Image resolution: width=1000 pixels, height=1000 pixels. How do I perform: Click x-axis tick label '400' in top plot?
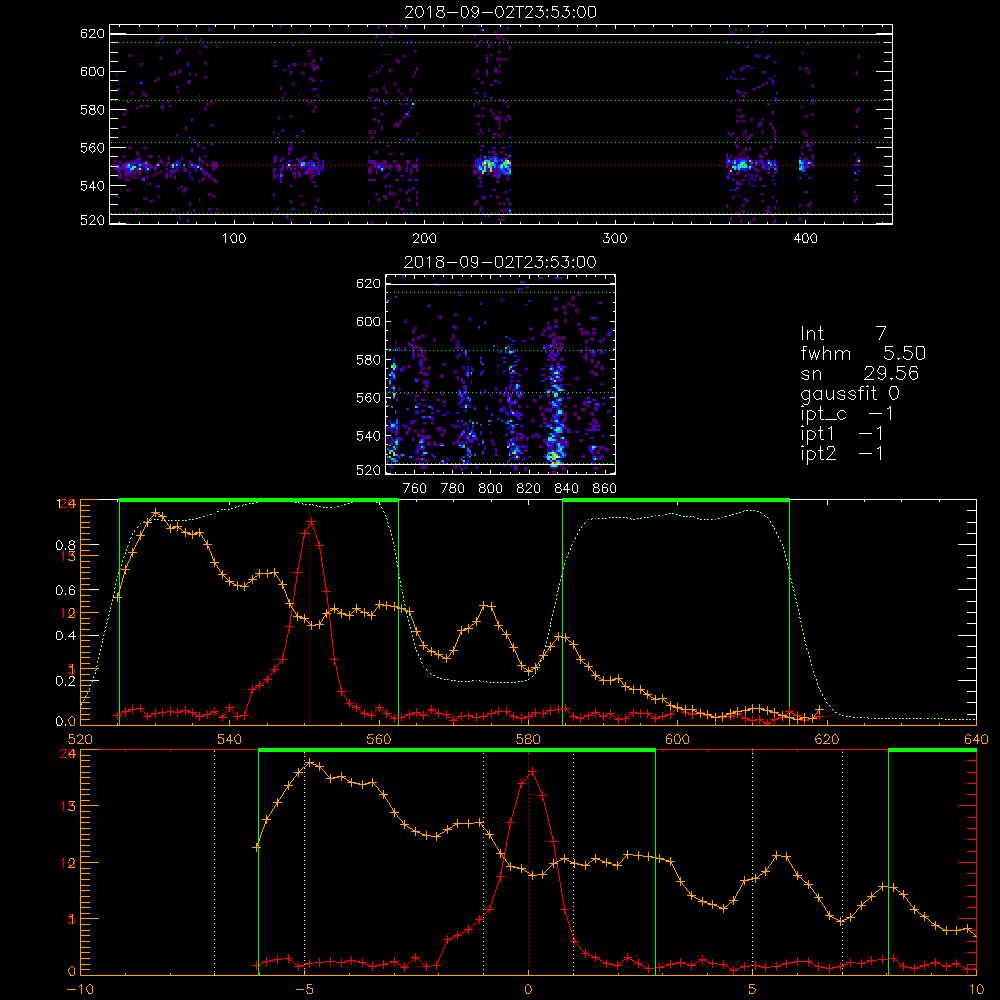point(805,239)
